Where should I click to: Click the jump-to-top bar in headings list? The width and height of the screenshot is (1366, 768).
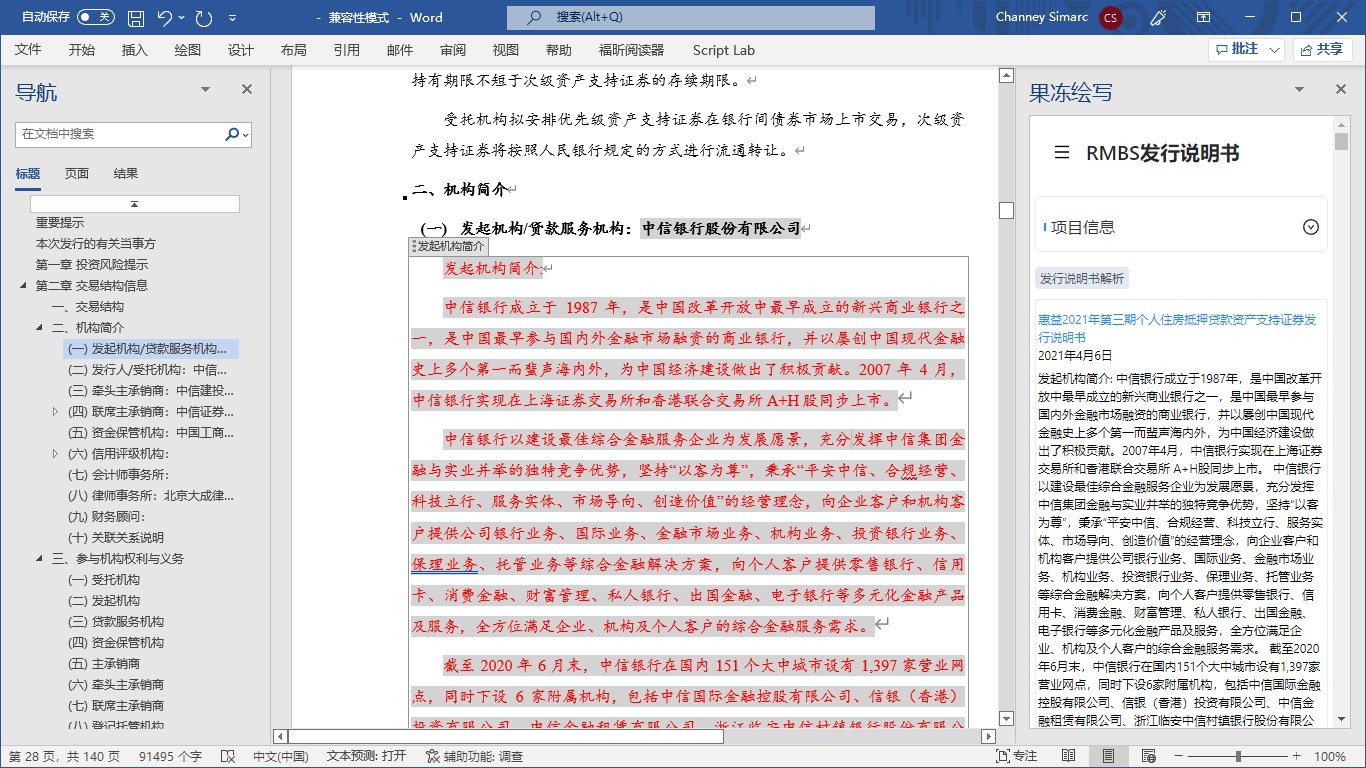[135, 203]
